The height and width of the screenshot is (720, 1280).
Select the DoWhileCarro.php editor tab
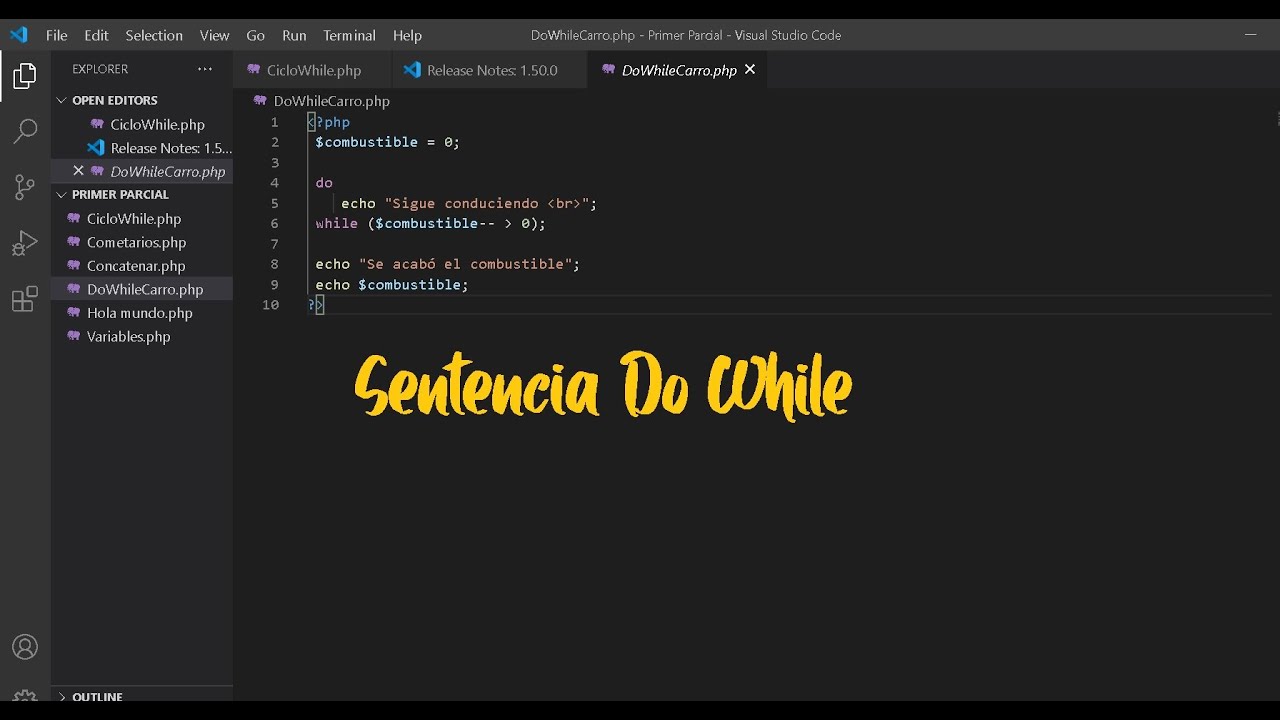pos(678,70)
